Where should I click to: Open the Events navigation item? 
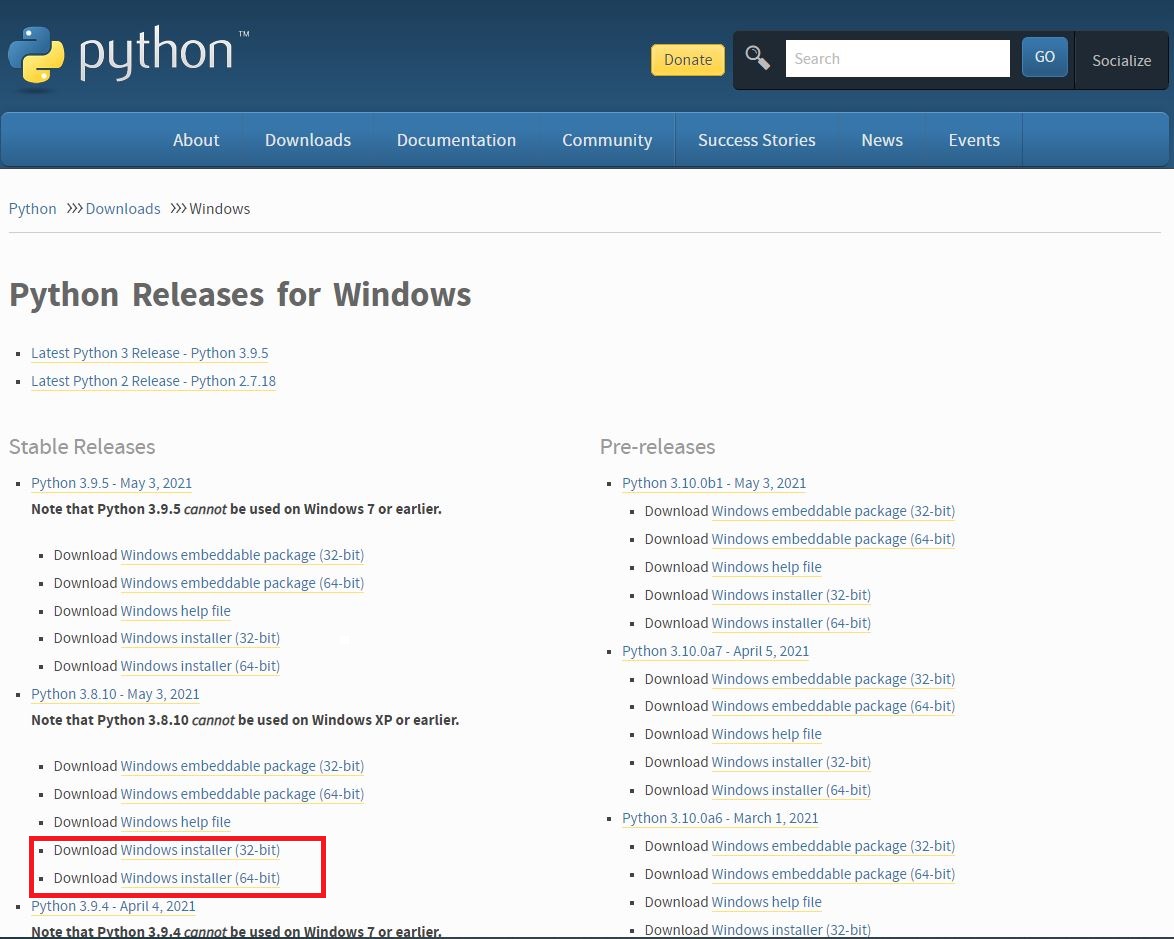click(974, 140)
